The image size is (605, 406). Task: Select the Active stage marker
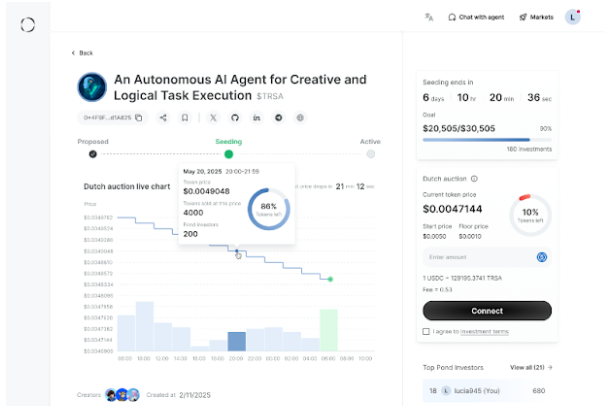coord(370,154)
